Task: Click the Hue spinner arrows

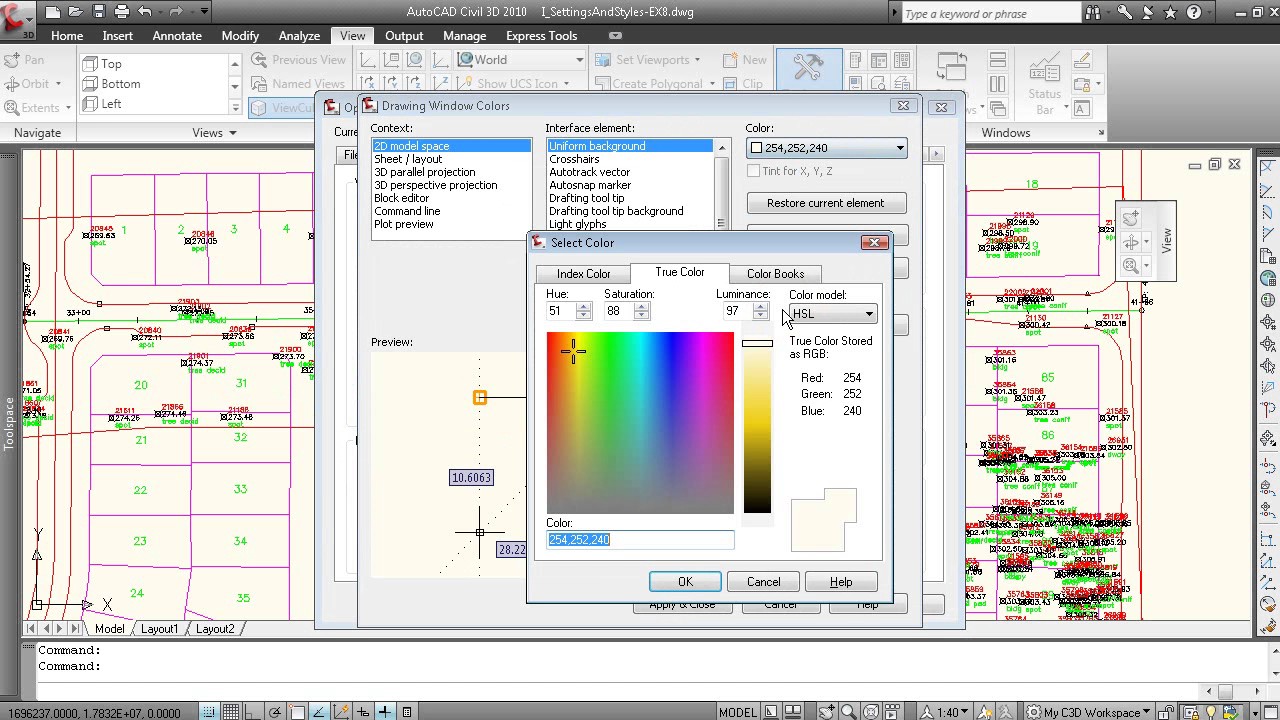Action: (x=583, y=312)
